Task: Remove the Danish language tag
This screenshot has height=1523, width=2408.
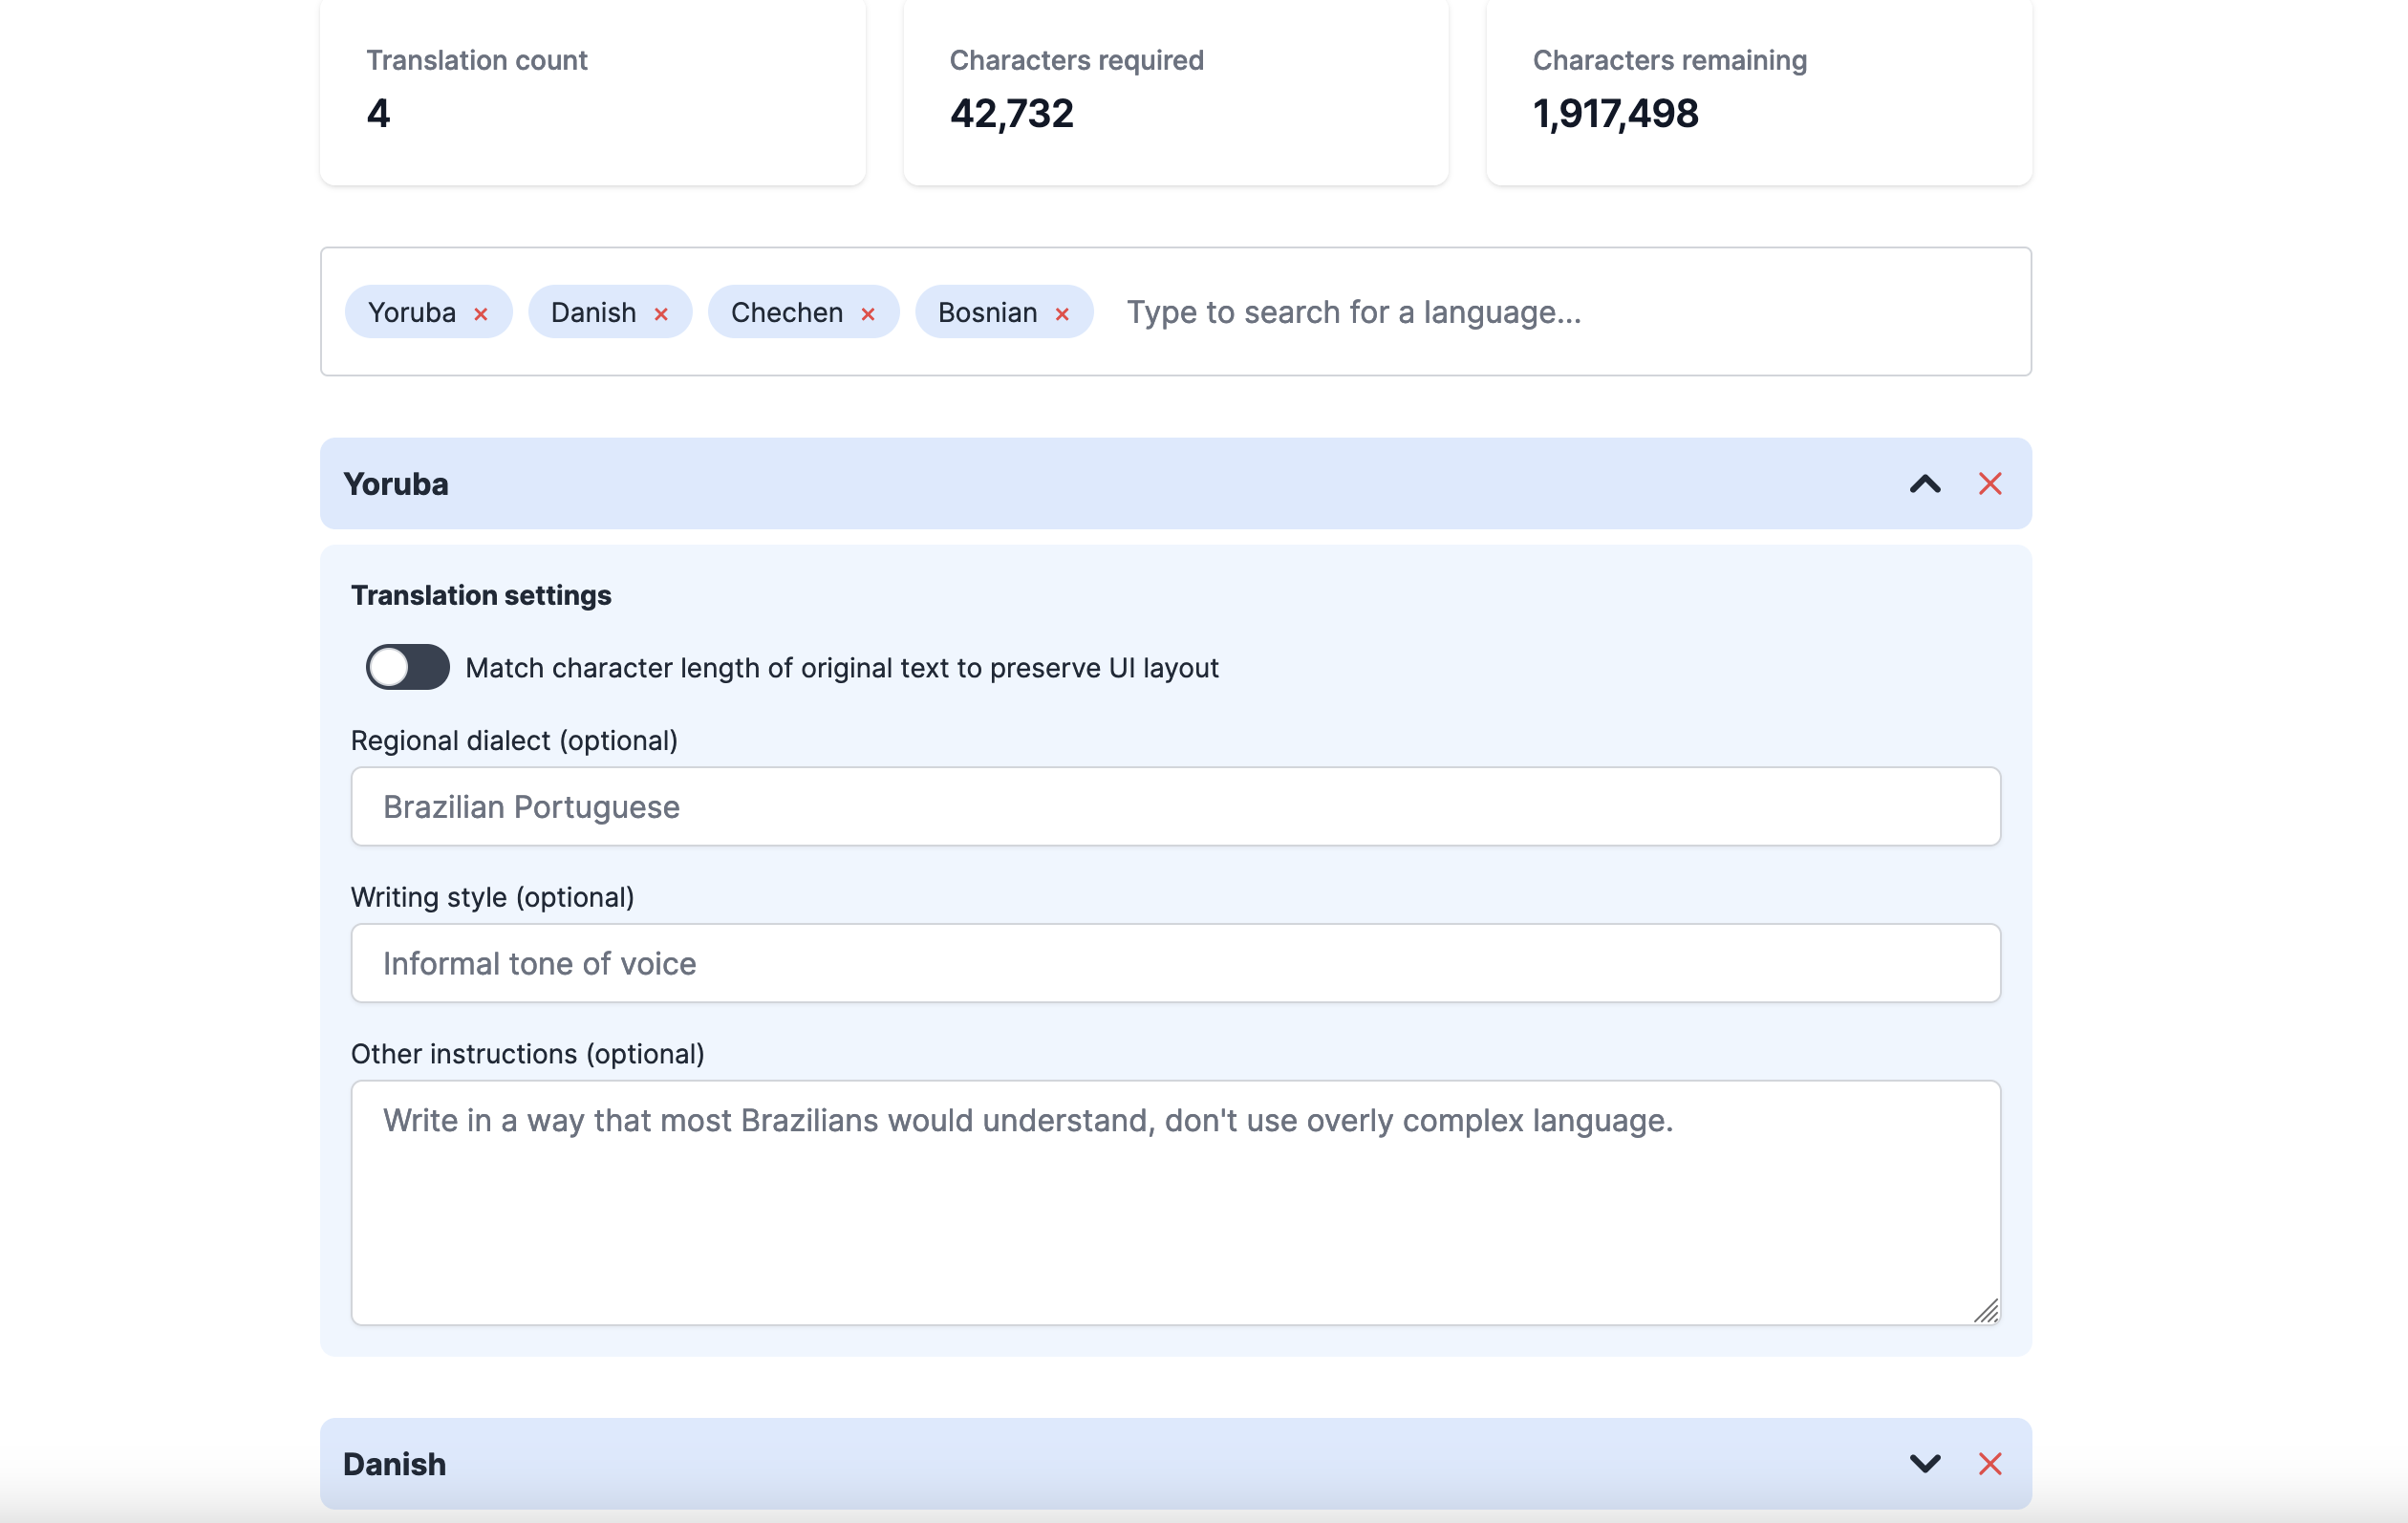Action: (661, 314)
